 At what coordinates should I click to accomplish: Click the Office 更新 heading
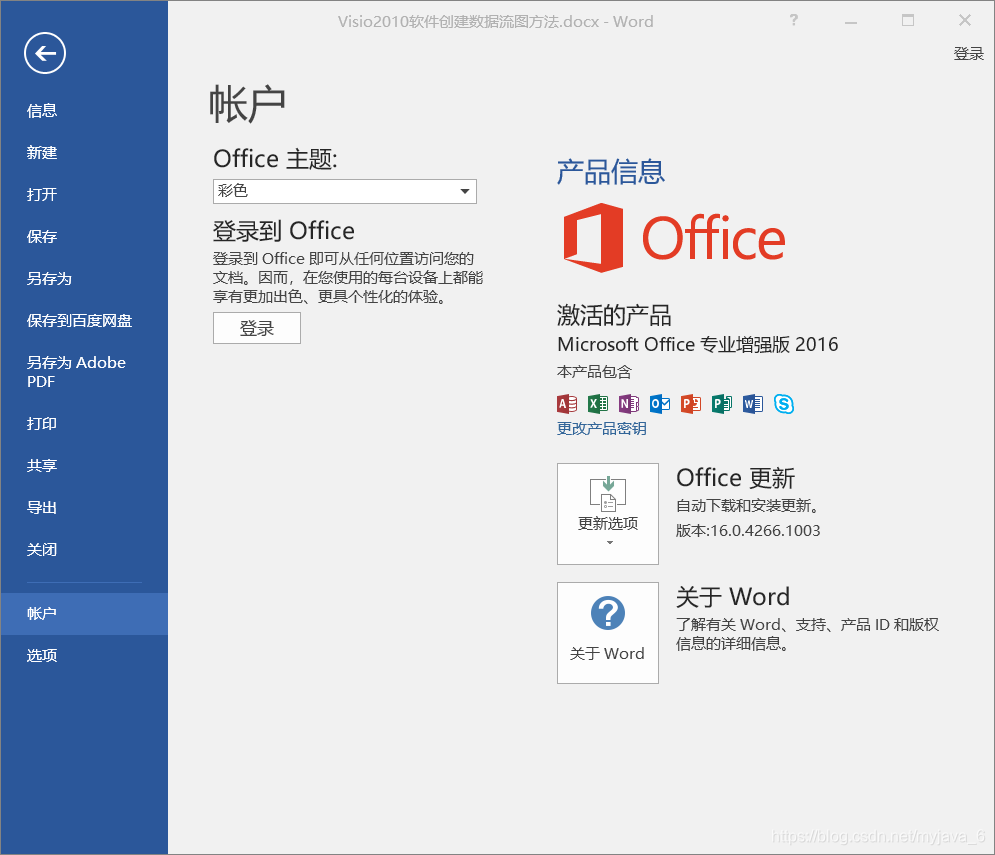[x=735, y=478]
